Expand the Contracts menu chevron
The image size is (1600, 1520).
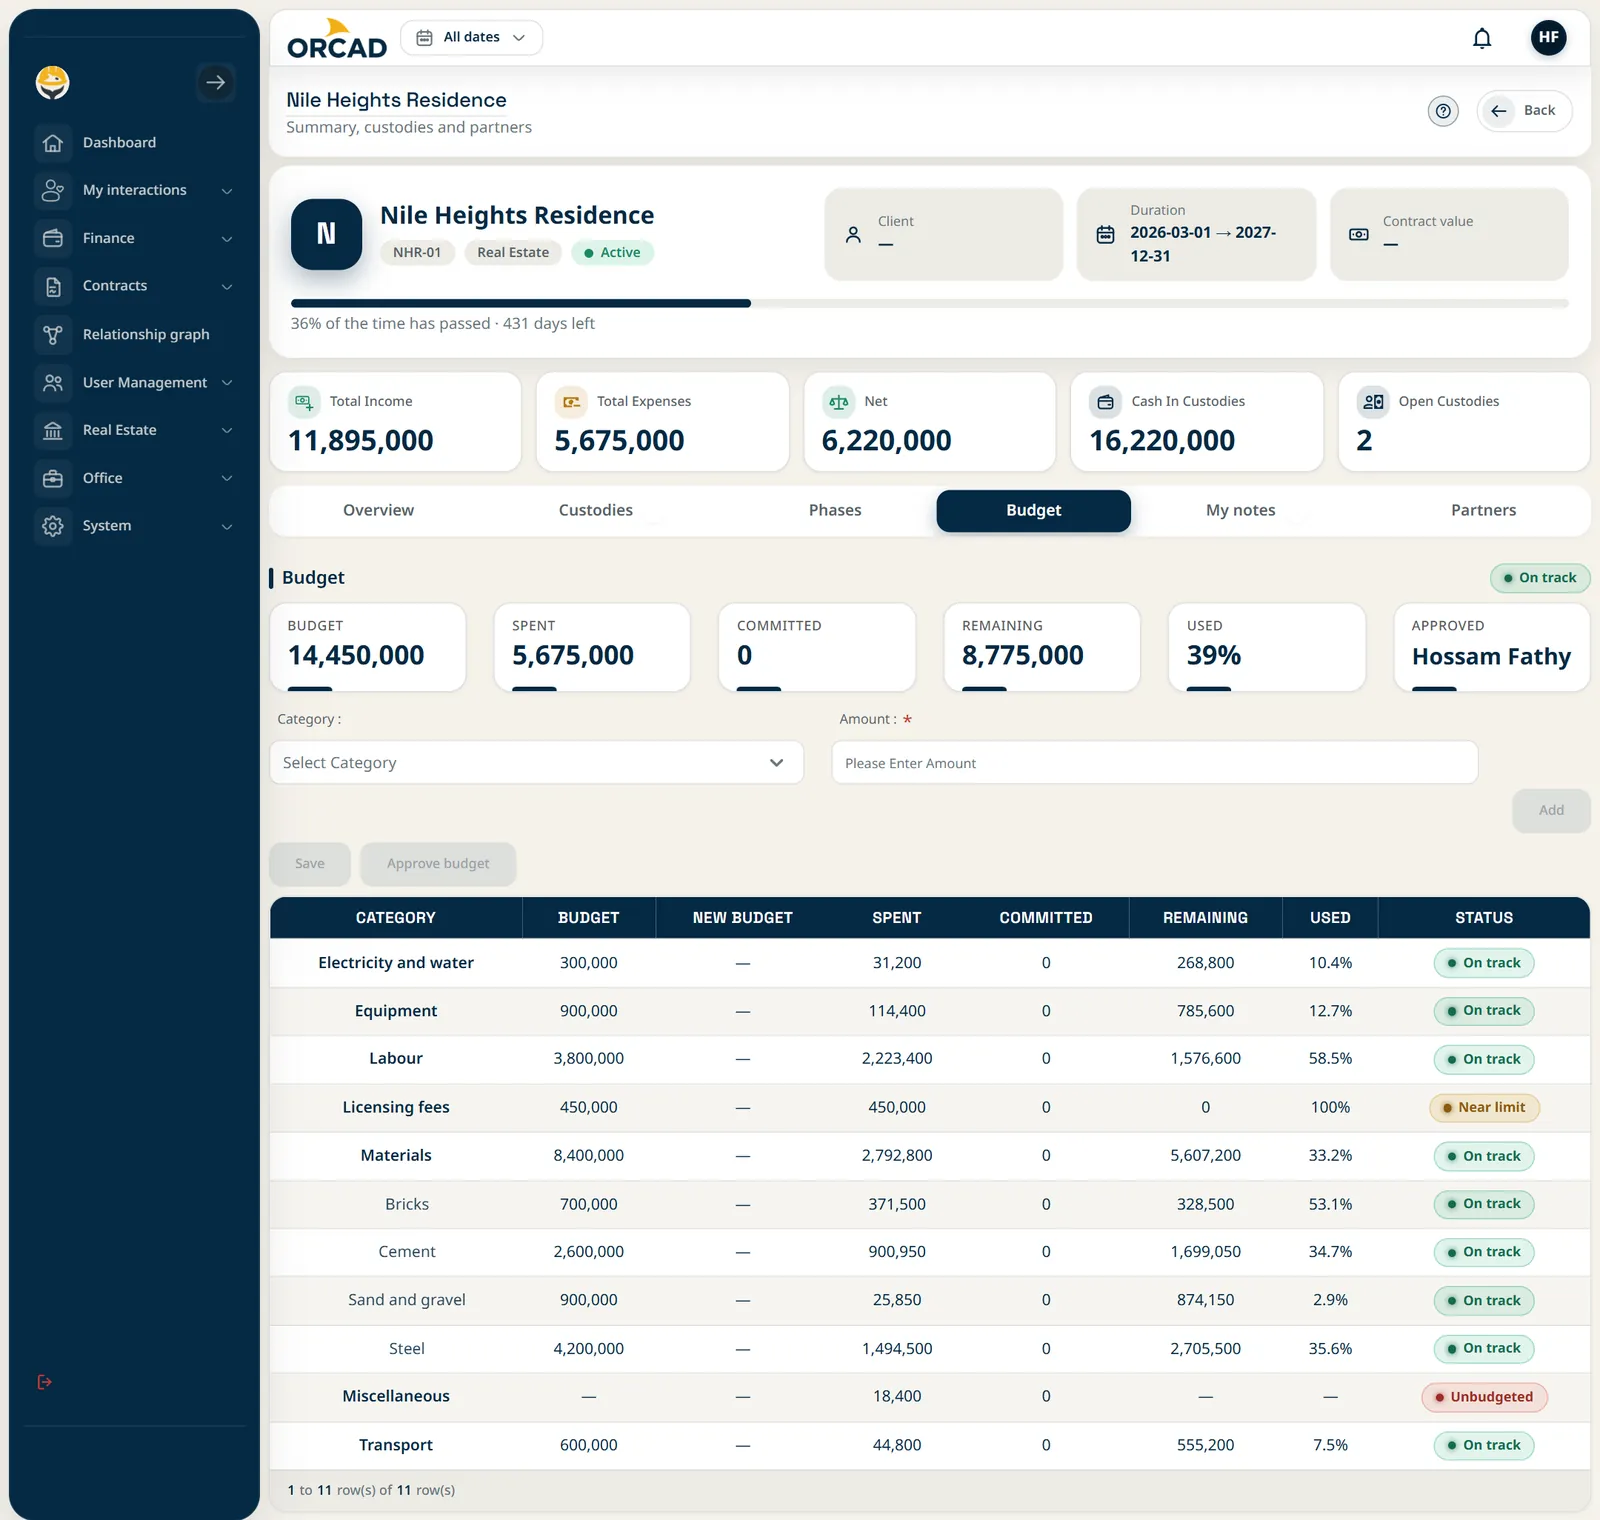click(227, 287)
